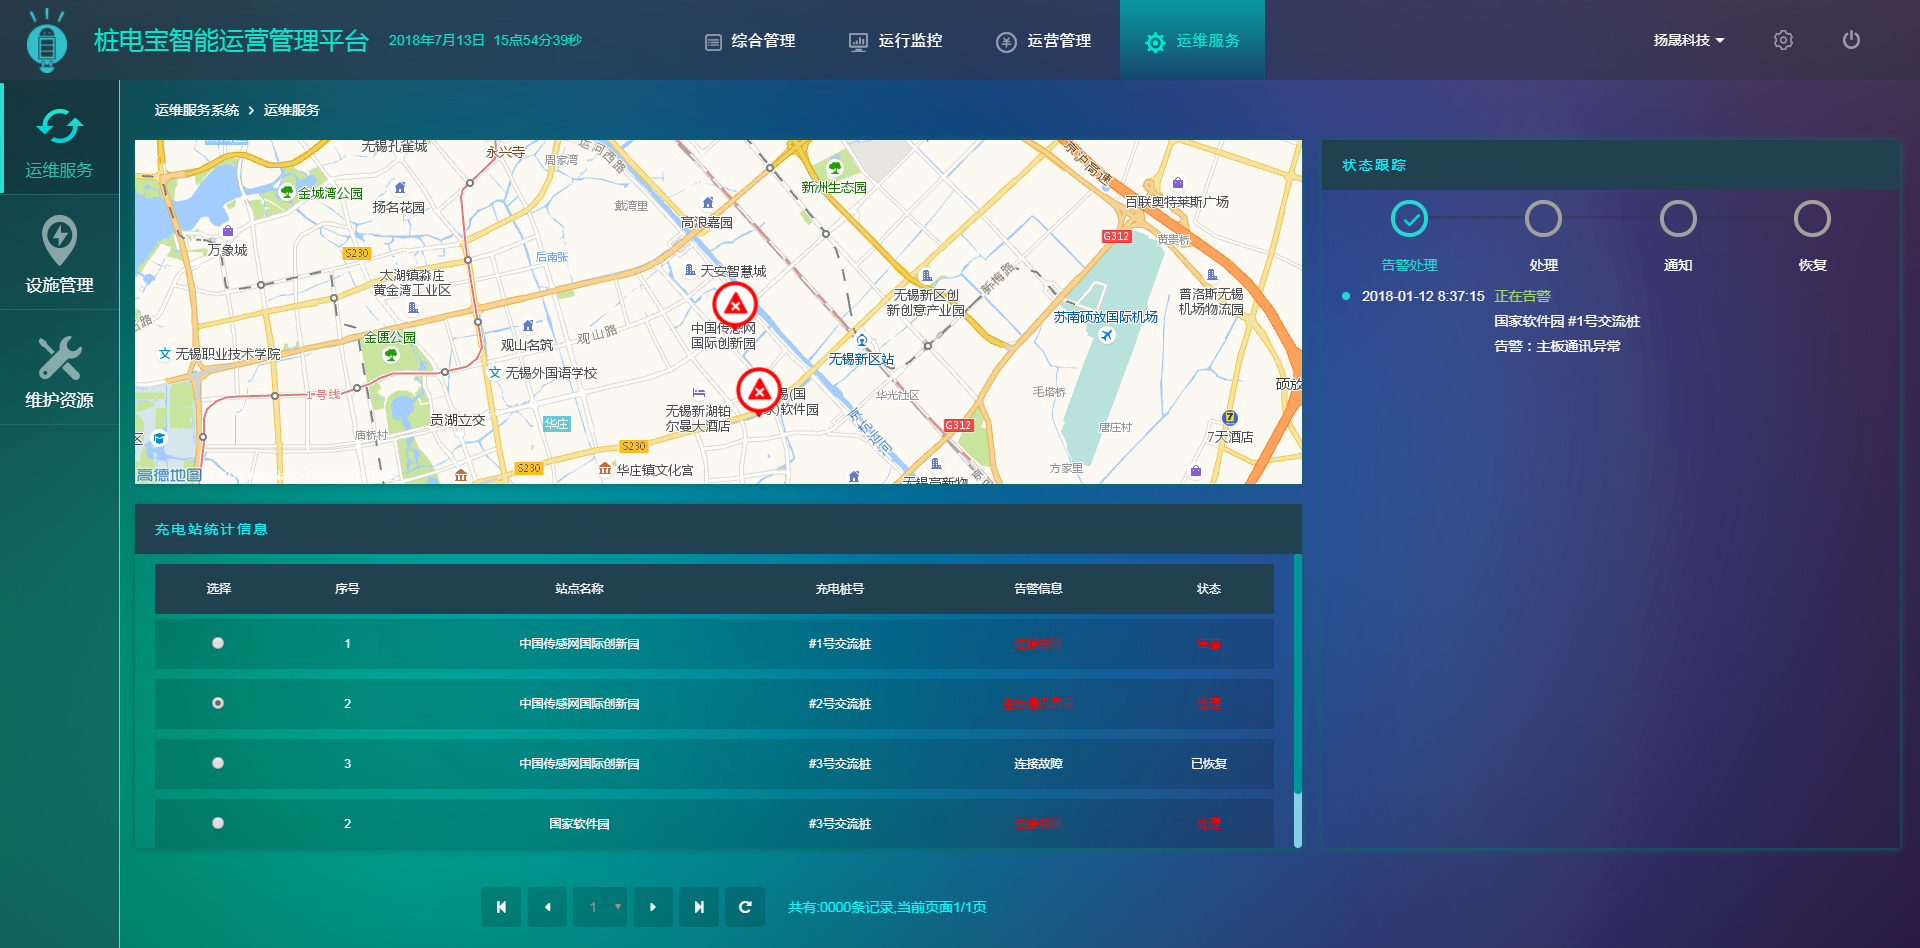The image size is (1920, 948).
Task: Click the 处理 status step circle
Action: pyautogui.click(x=1543, y=219)
